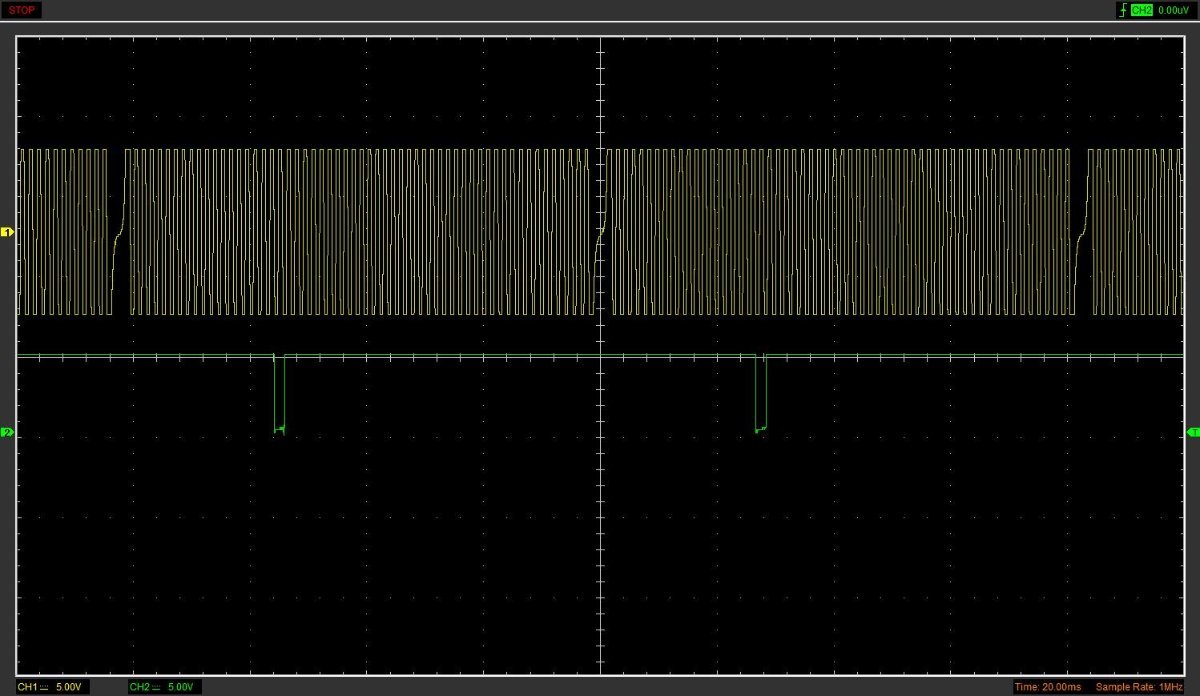Click the red STOP acquisition indicator
1200x696 pixels.
[22, 10]
